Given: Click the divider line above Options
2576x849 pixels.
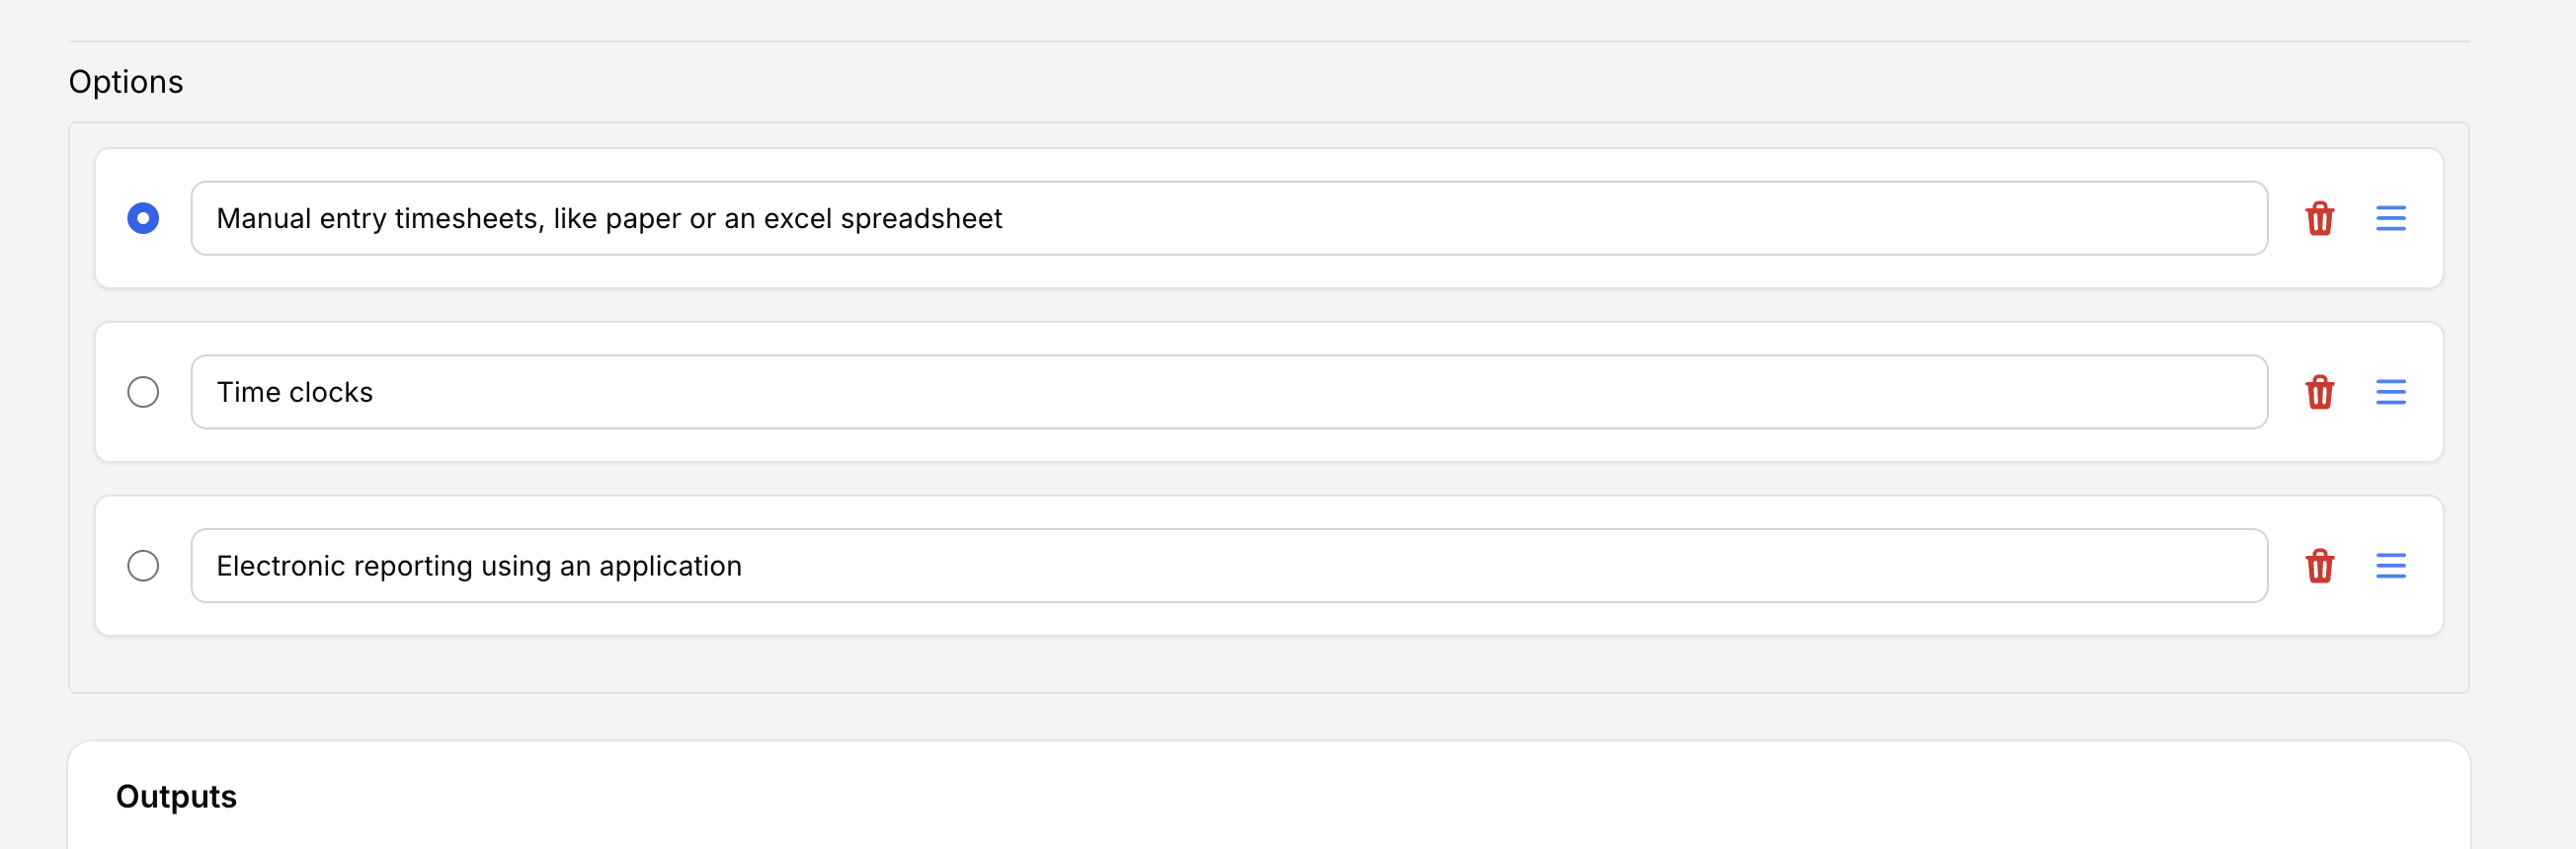Looking at the screenshot, I should click(x=1268, y=41).
